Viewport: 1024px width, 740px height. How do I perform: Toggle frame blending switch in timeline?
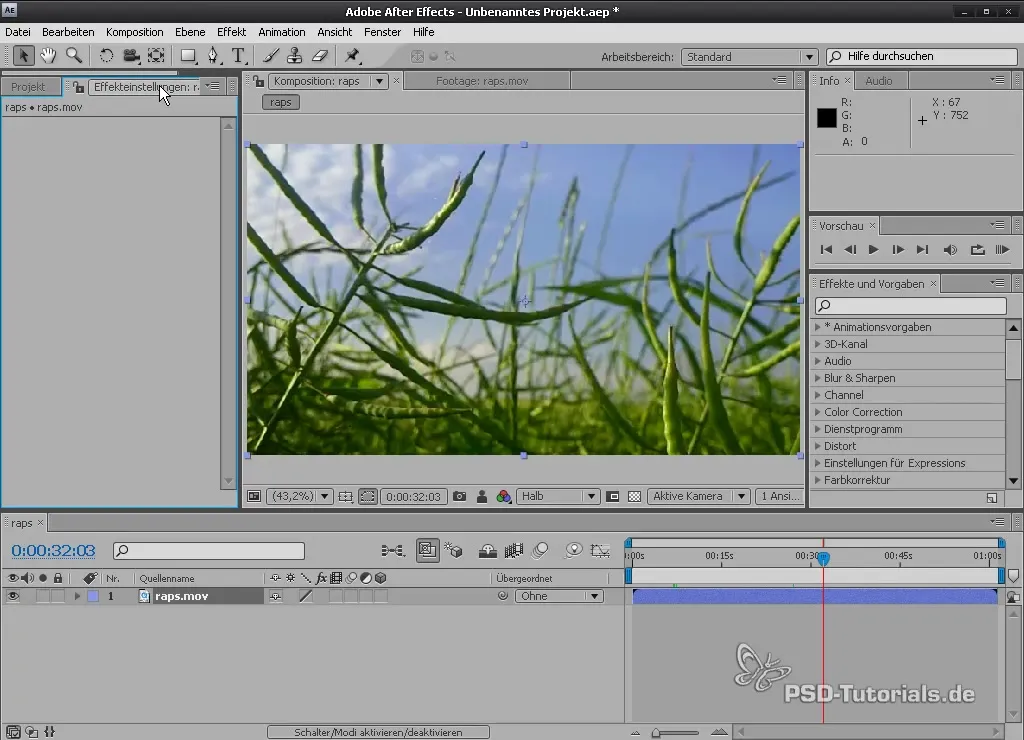(514, 551)
